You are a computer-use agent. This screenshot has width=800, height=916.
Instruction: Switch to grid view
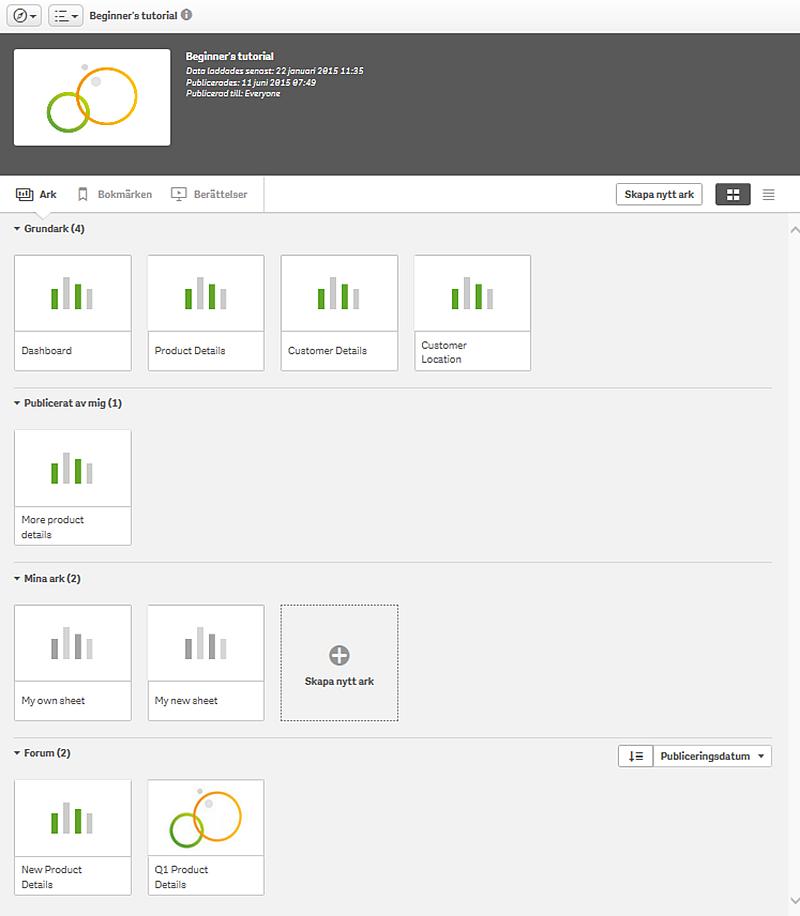point(733,195)
